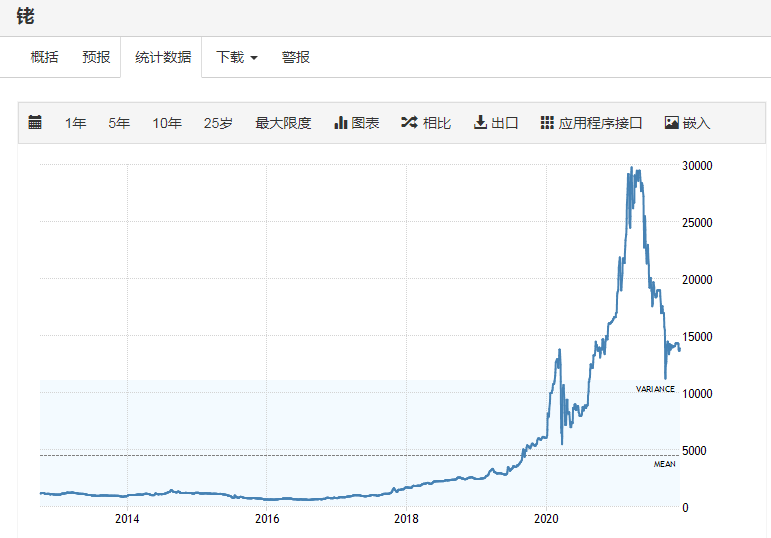Select the 最大限度 max range
This screenshot has height=538, width=771.
tap(283, 124)
